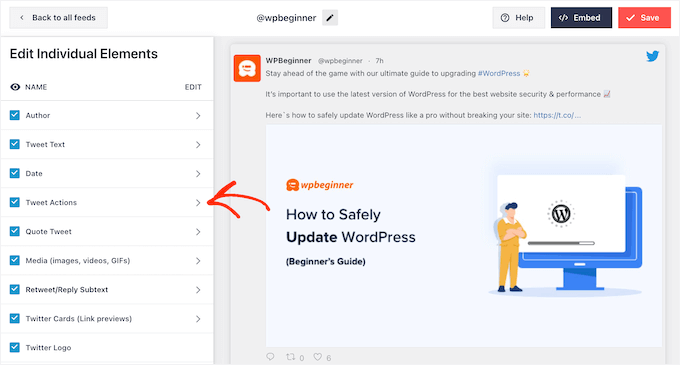This screenshot has height=365, width=680.
Task: Click the Twitter bird logo in tweet
Action: click(x=652, y=56)
